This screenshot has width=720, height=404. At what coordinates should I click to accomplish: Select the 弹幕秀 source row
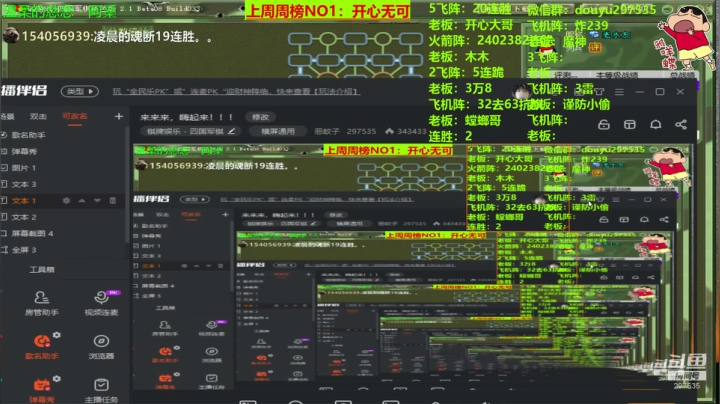pyautogui.click(x=63, y=152)
